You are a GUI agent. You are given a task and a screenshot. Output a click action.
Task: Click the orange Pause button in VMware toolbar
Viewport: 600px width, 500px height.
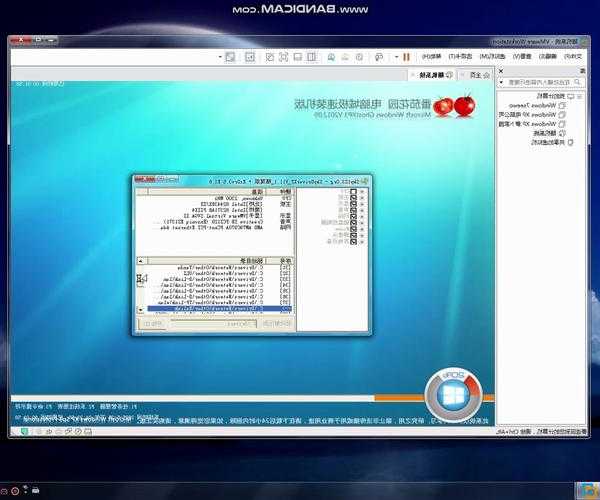click(x=406, y=57)
